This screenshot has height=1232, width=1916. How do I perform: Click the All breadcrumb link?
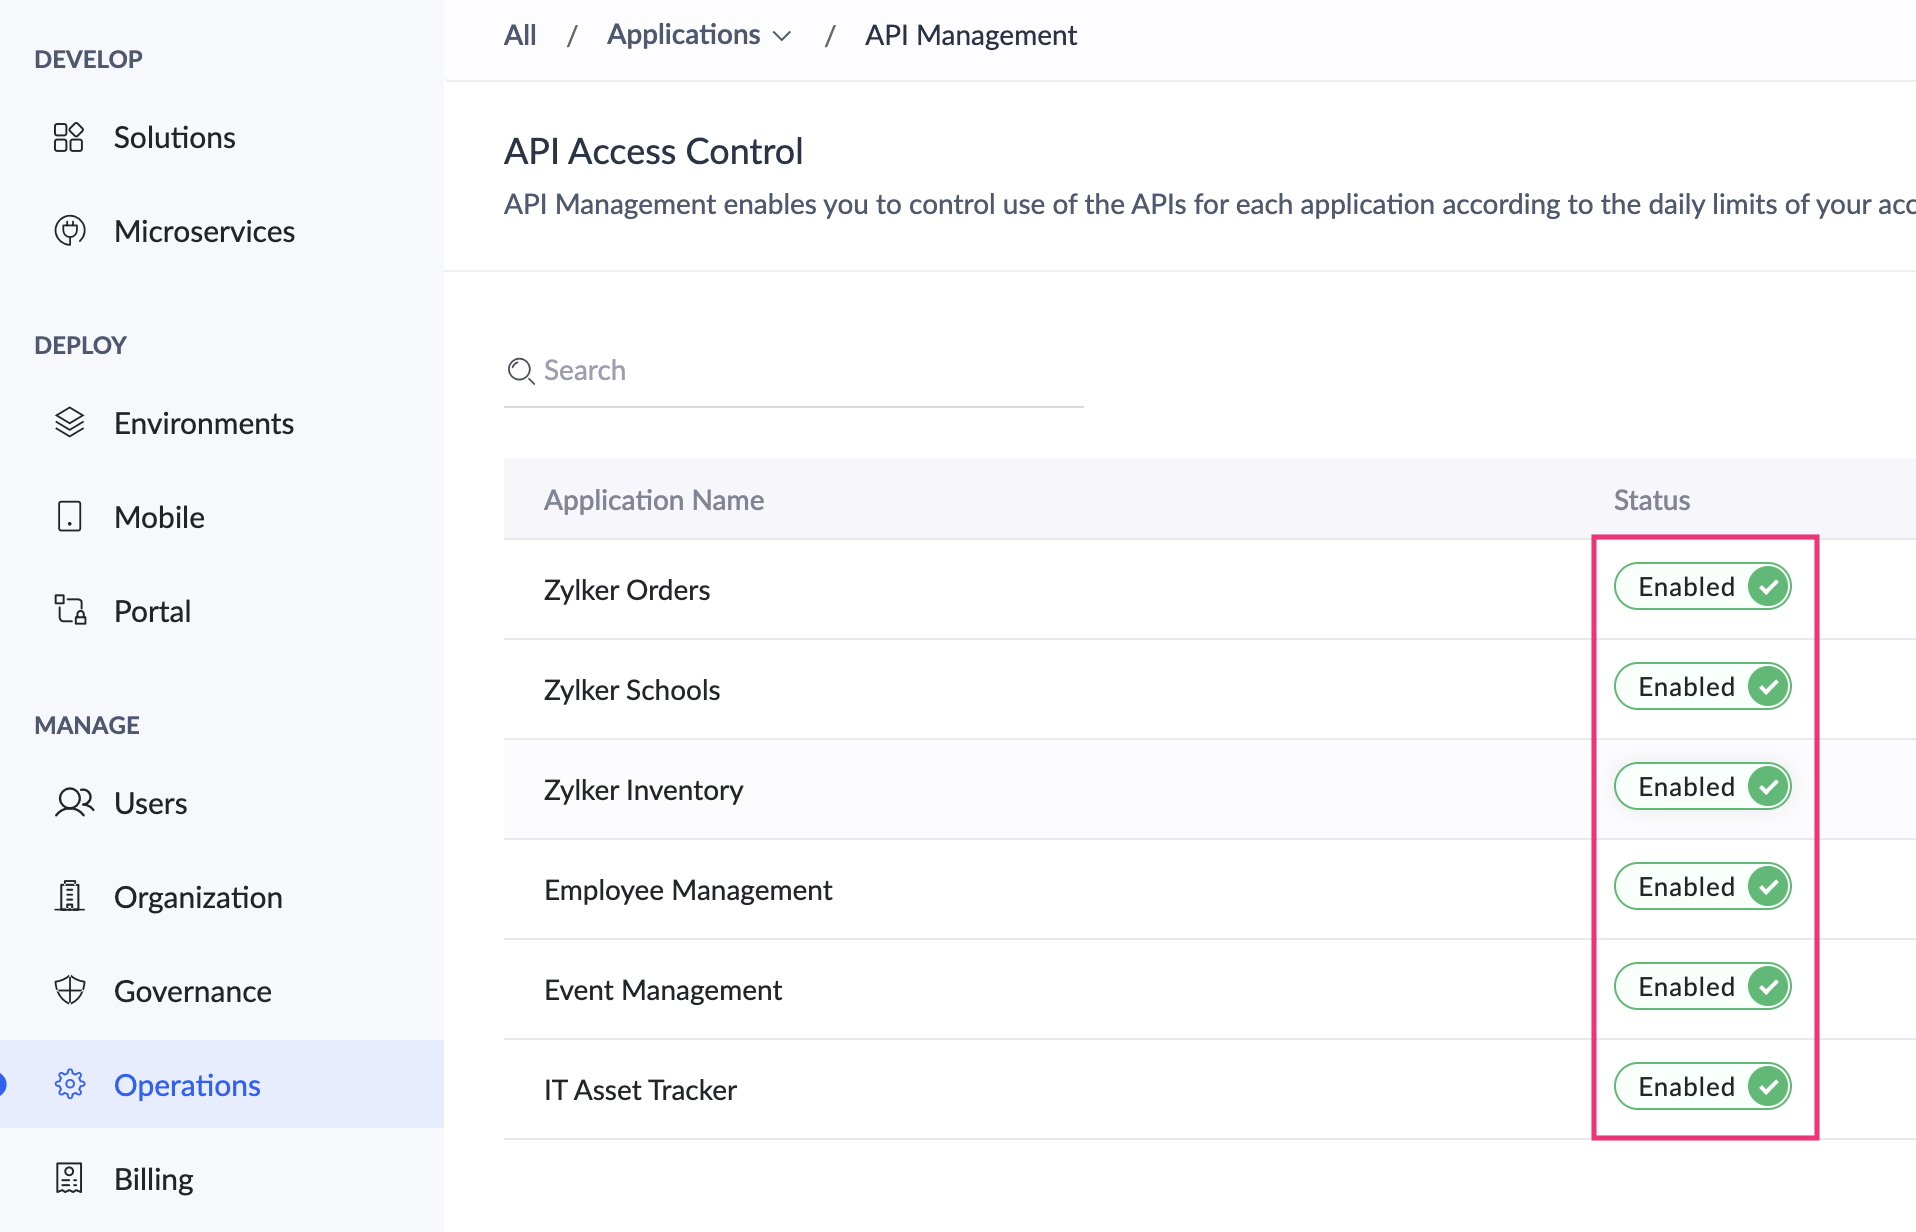(520, 35)
